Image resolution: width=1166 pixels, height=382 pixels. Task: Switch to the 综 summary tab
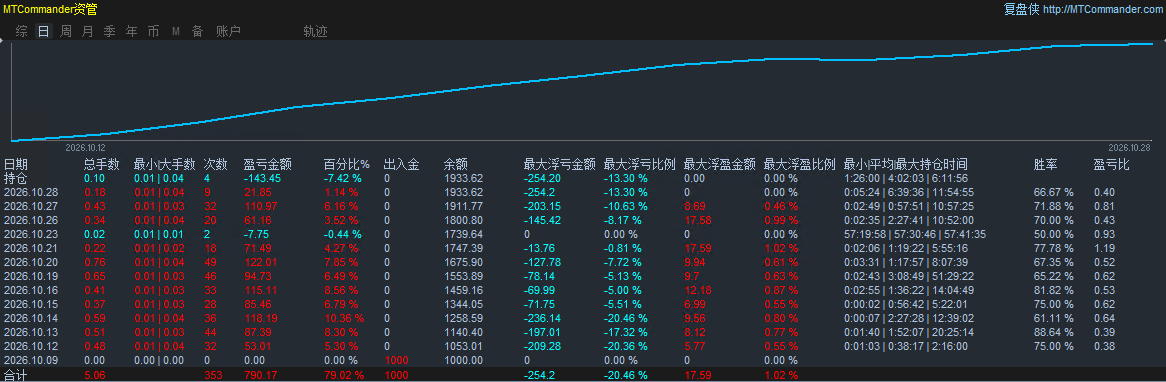[x=22, y=31]
